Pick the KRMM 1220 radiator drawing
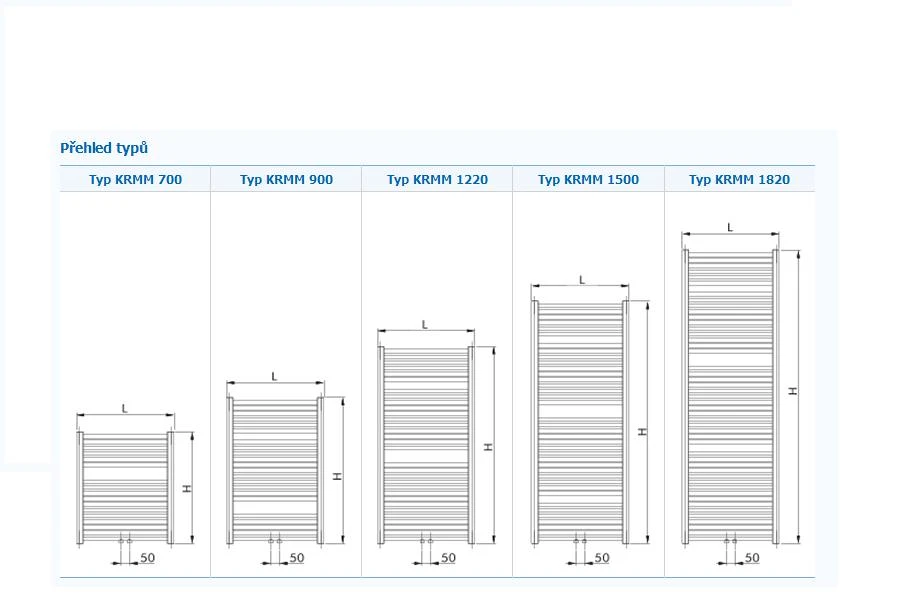 [425, 445]
